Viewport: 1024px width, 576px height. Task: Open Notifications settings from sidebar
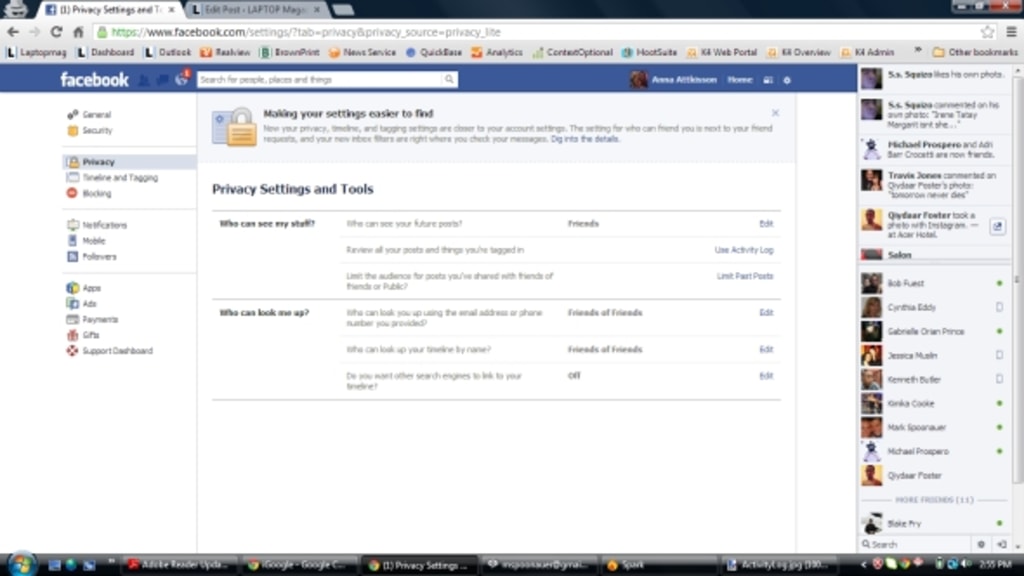104,225
